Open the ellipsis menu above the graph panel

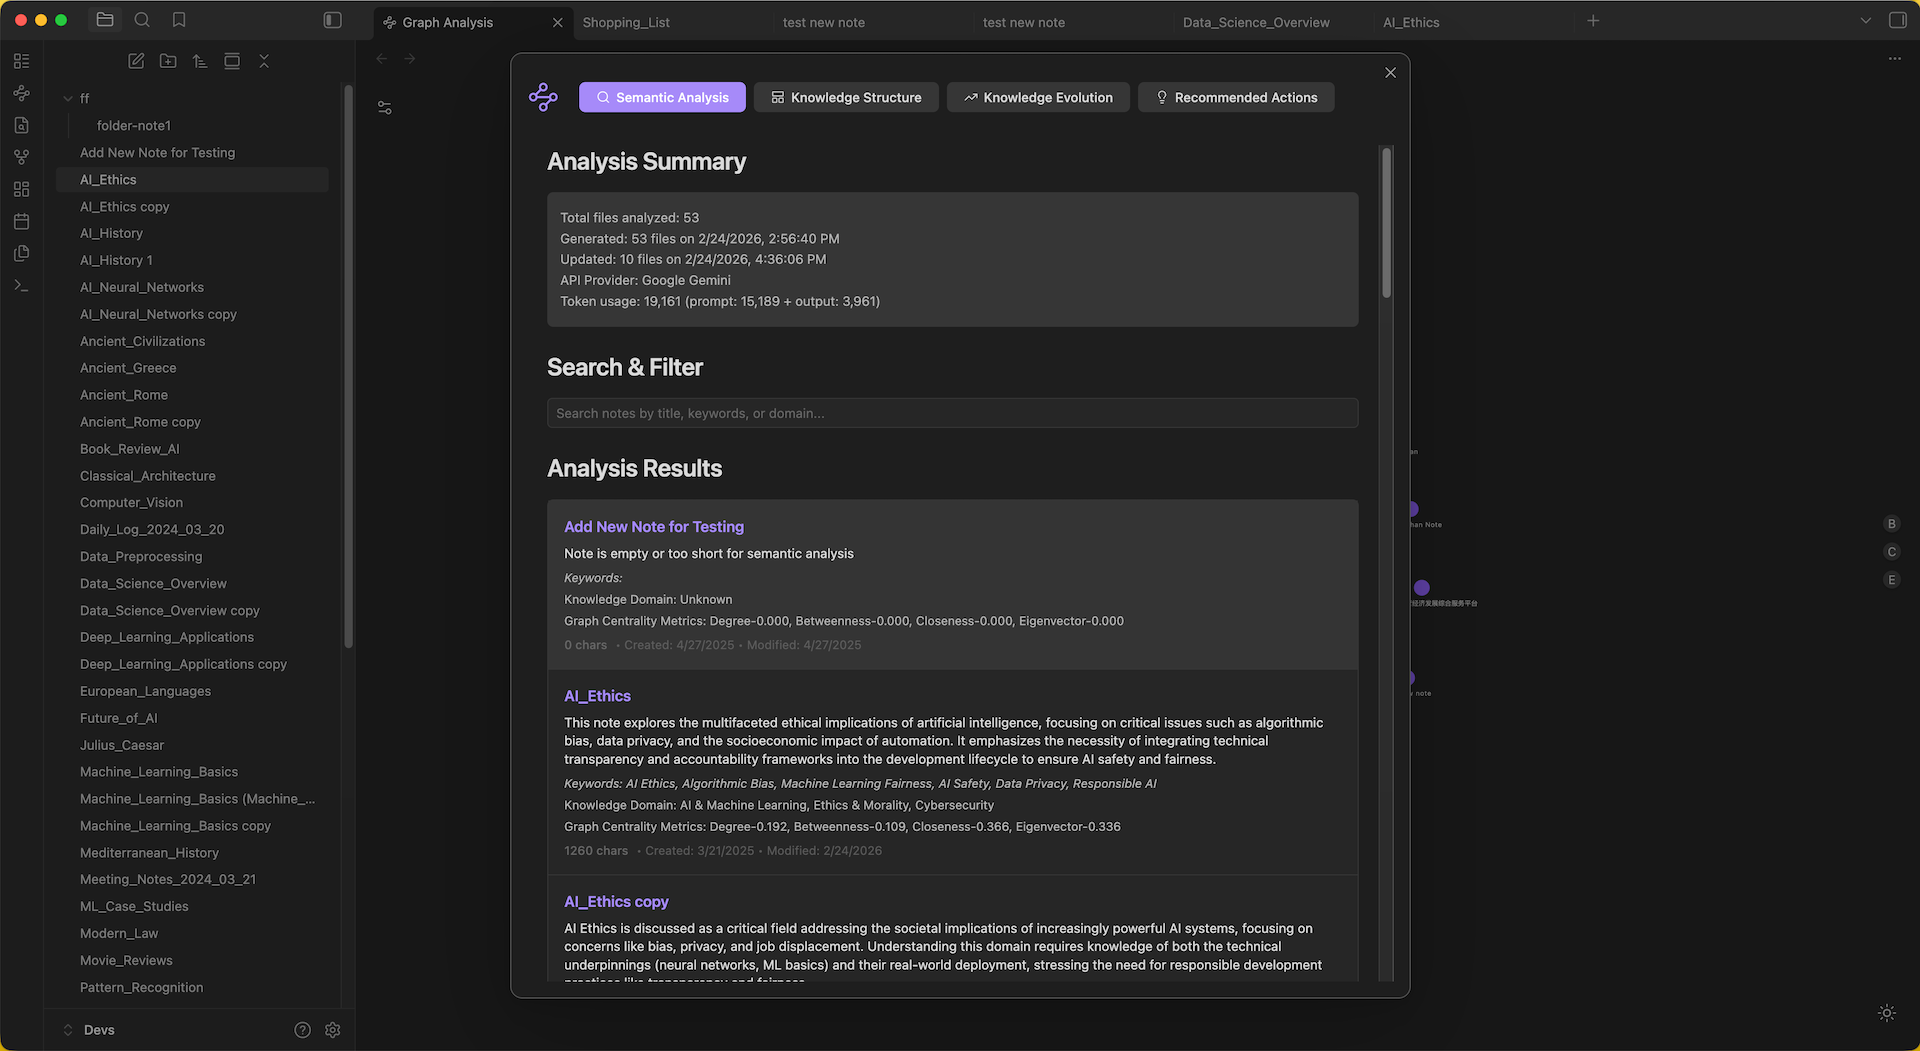point(1896,59)
